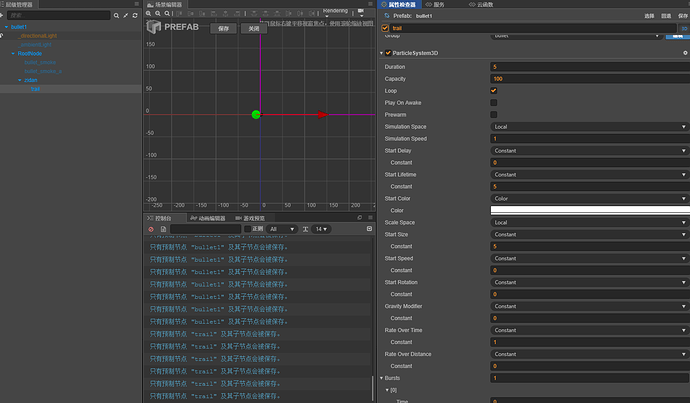Open the Start Size mode dropdown
The height and width of the screenshot is (403, 690).
click(x=589, y=234)
